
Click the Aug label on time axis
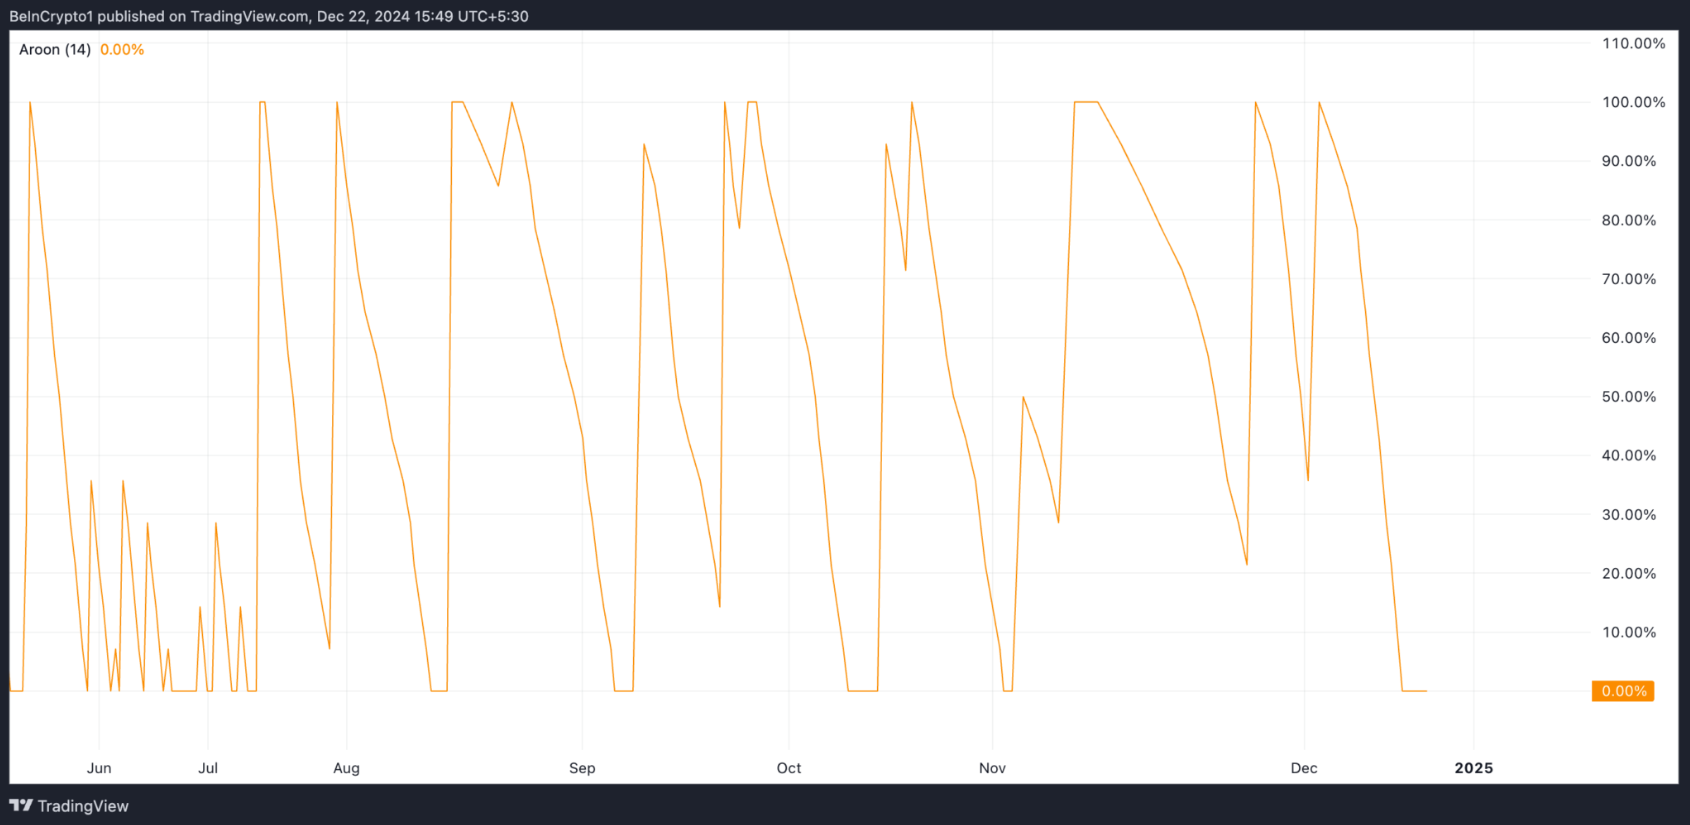[346, 768]
